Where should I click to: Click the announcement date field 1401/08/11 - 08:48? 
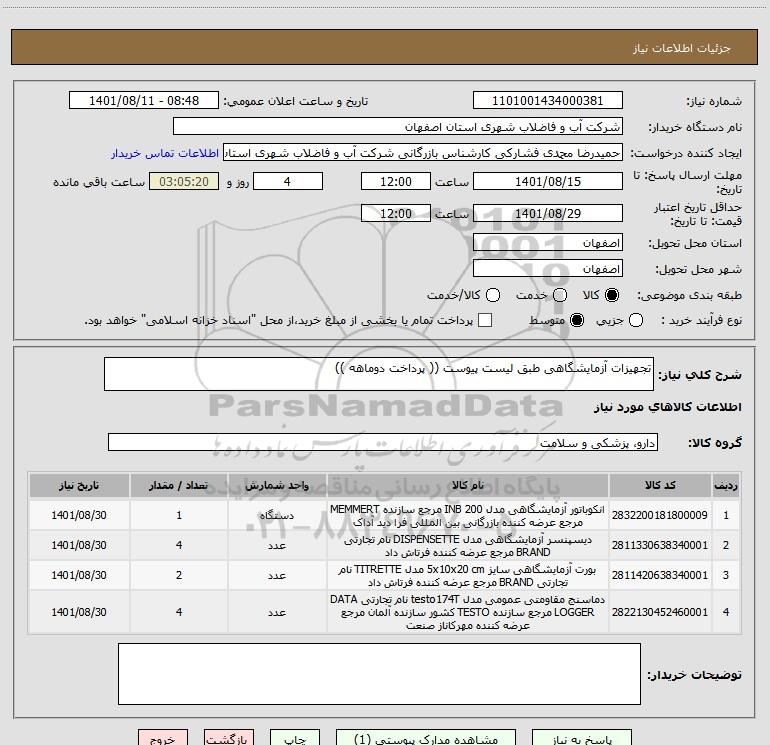[x=144, y=100]
